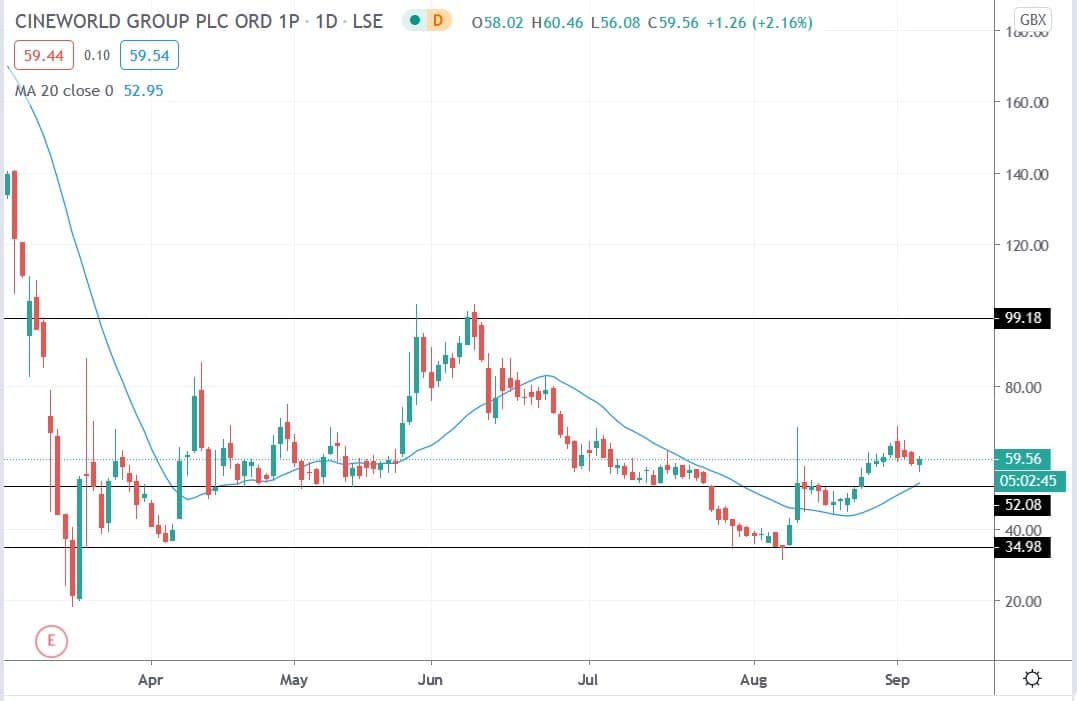Click the open value O58.02
Screen dimensions: 1077x701
point(497,23)
